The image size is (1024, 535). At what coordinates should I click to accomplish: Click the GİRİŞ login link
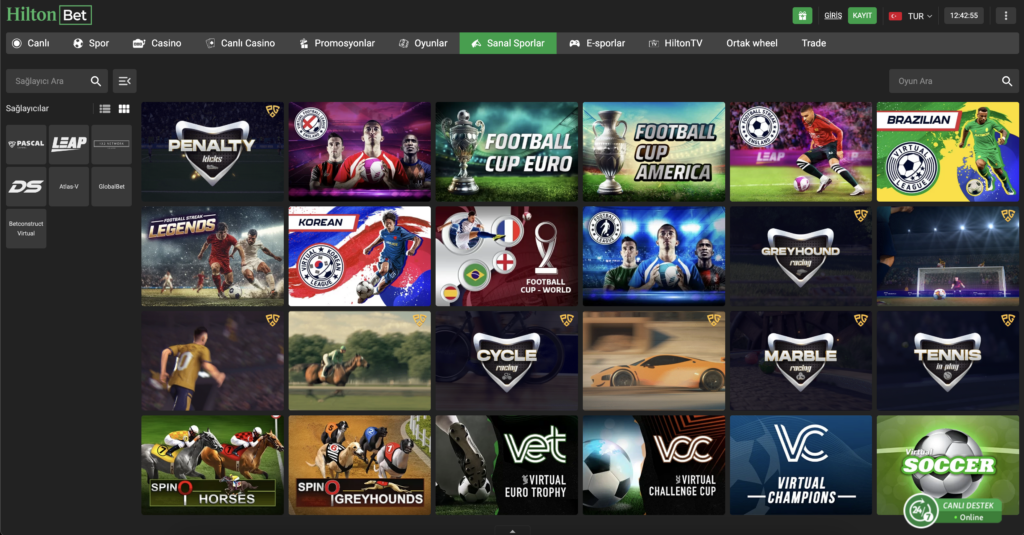(832, 16)
